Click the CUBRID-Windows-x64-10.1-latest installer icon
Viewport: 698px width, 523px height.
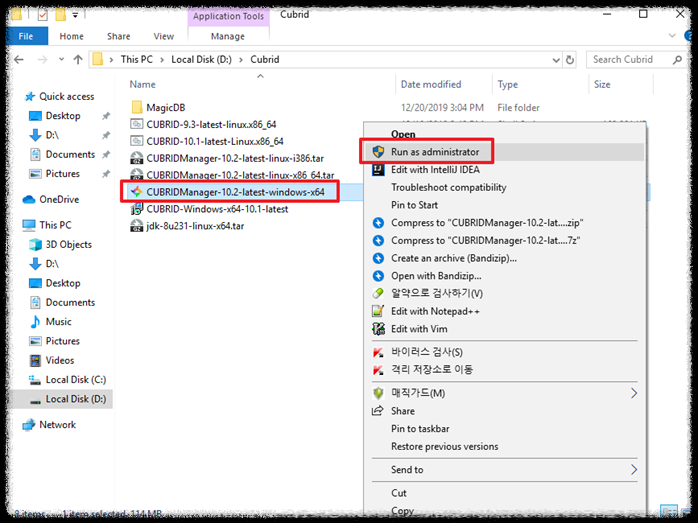(x=137, y=209)
